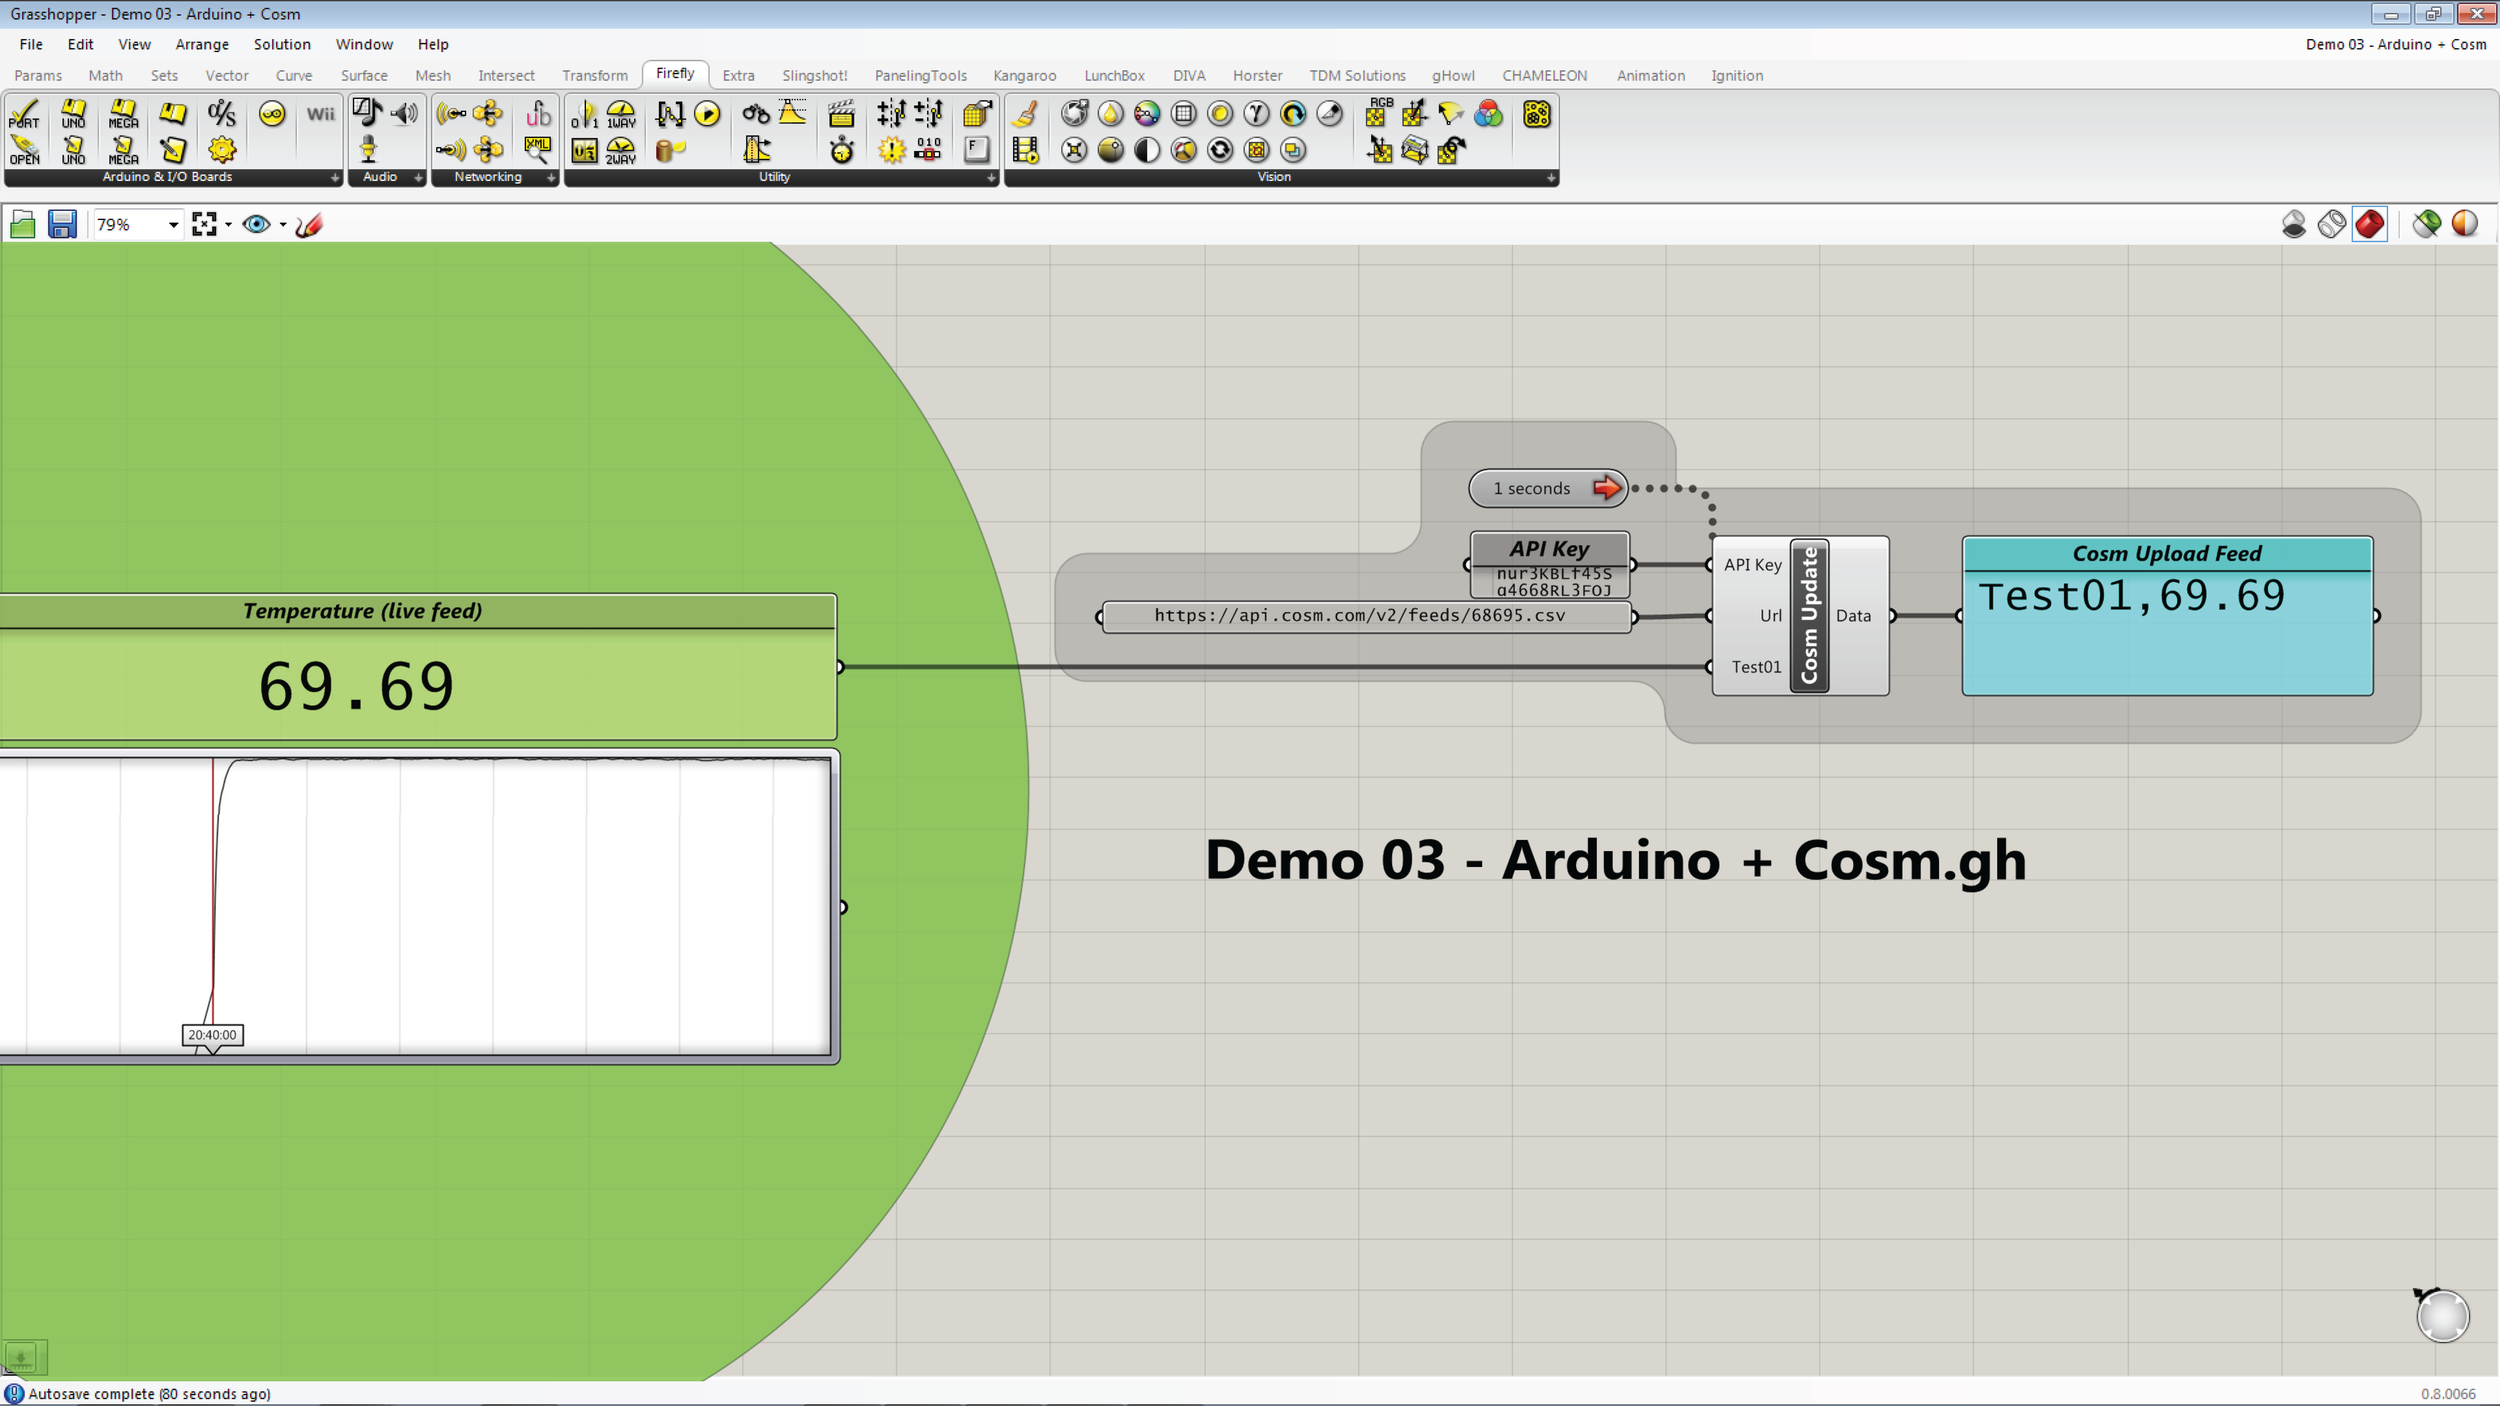The width and height of the screenshot is (2500, 1406).
Task: Switch to the Kangaroo tab
Action: (x=1024, y=75)
